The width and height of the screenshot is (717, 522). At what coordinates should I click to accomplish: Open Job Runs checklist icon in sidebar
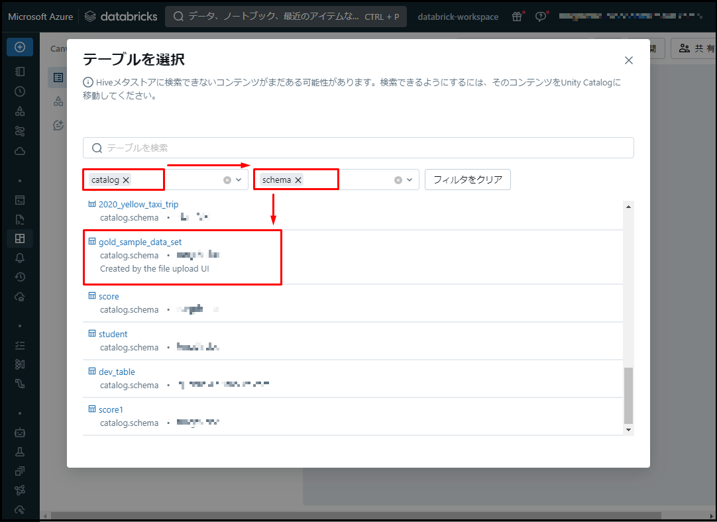pos(20,345)
